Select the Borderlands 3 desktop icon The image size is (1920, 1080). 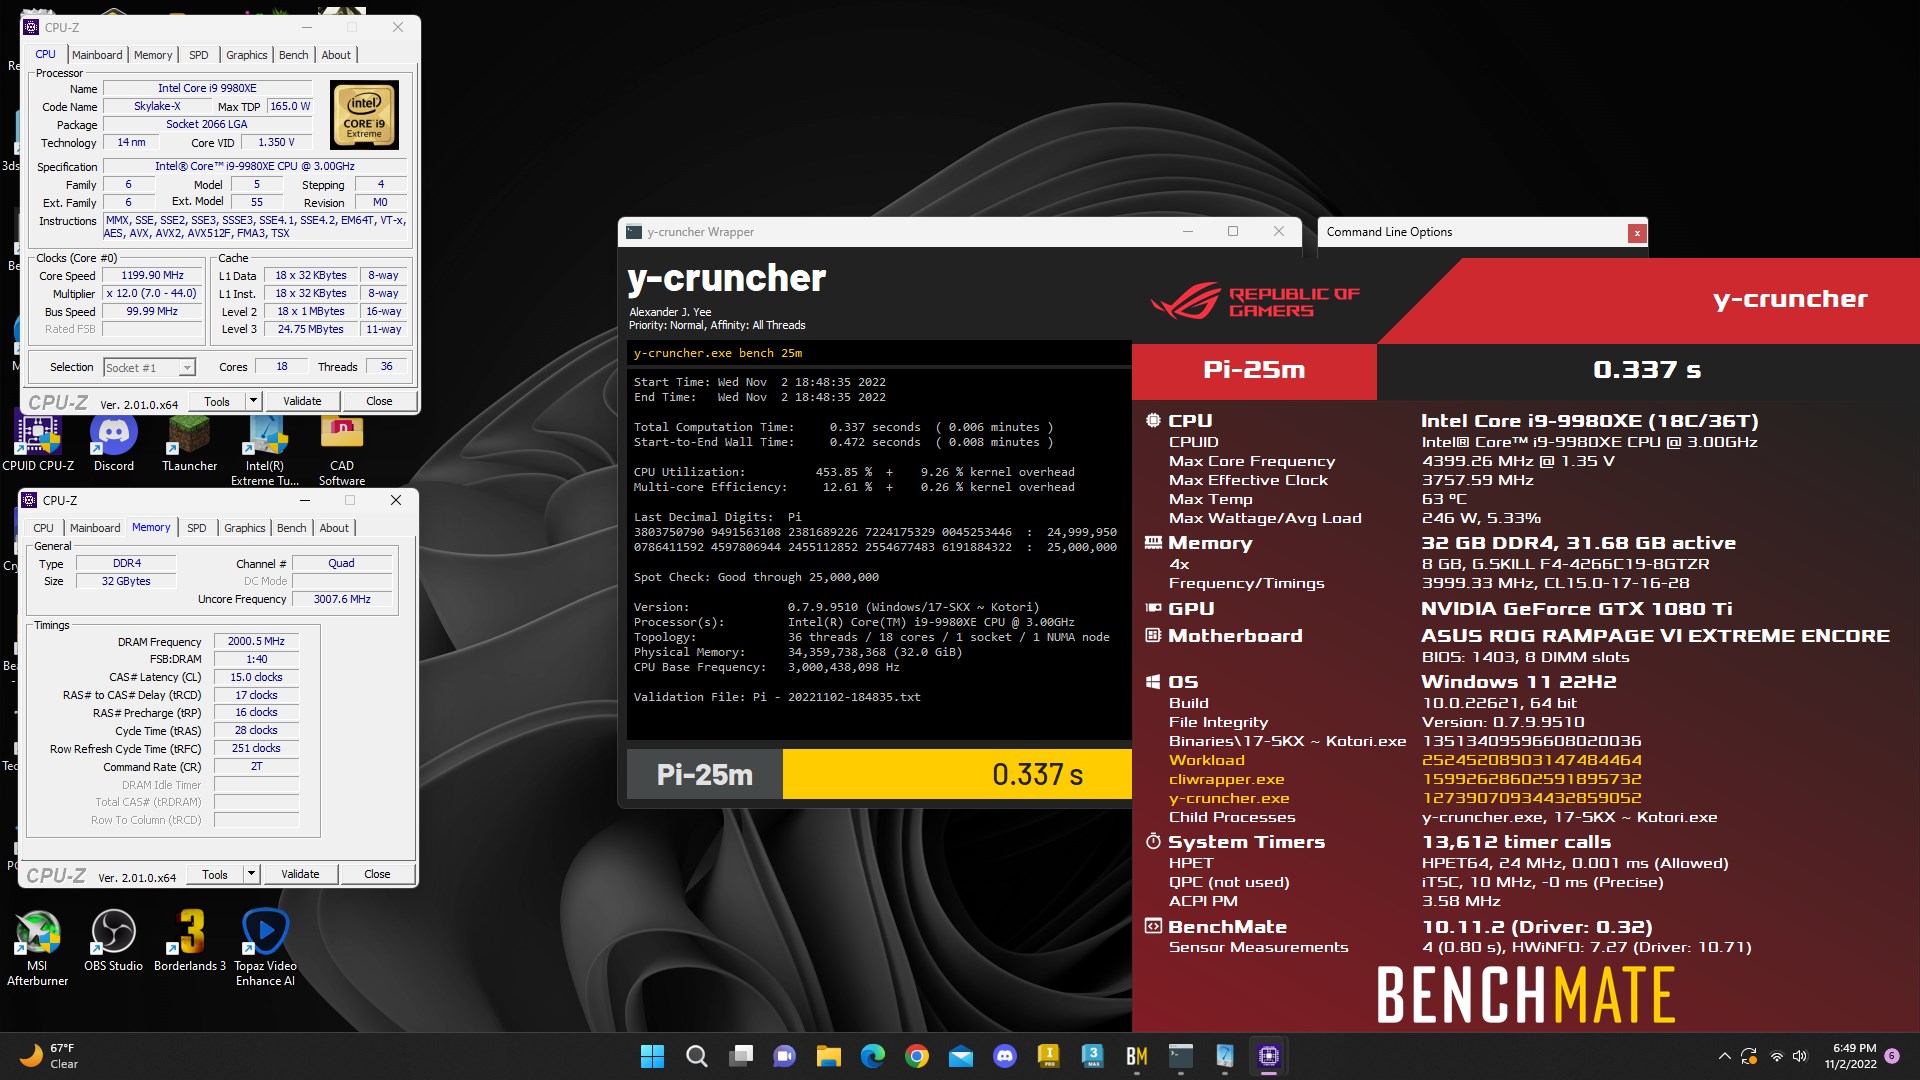click(x=190, y=940)
